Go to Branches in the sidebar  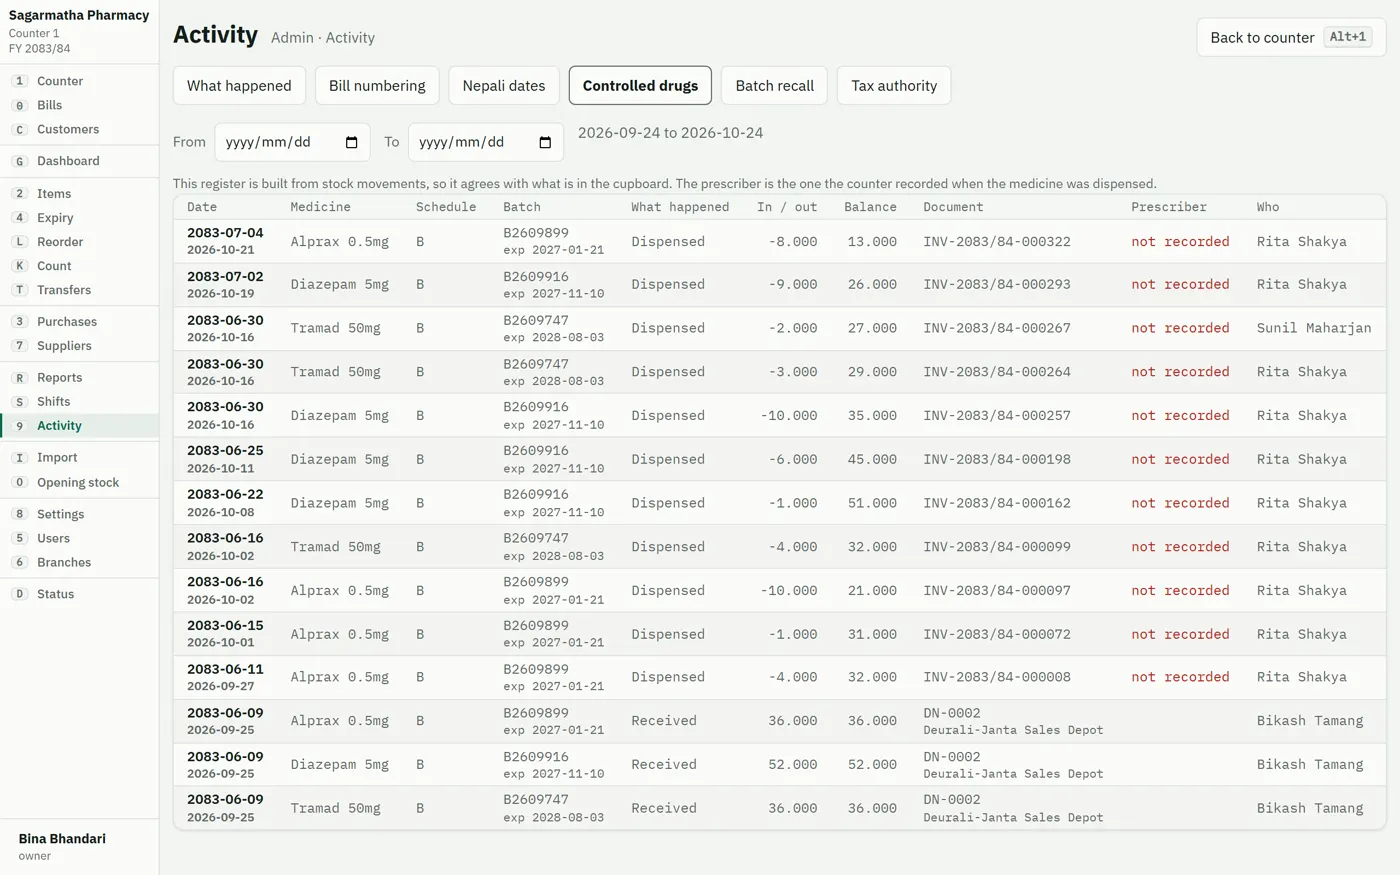[x=79, y=562]
